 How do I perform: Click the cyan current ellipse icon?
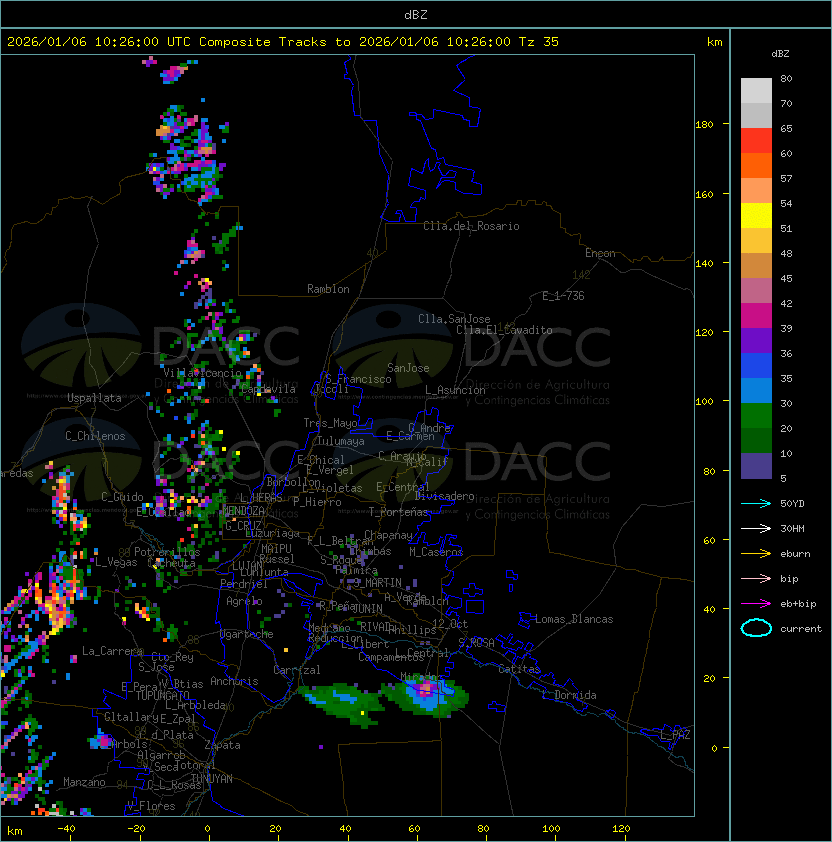pos(757,628)
